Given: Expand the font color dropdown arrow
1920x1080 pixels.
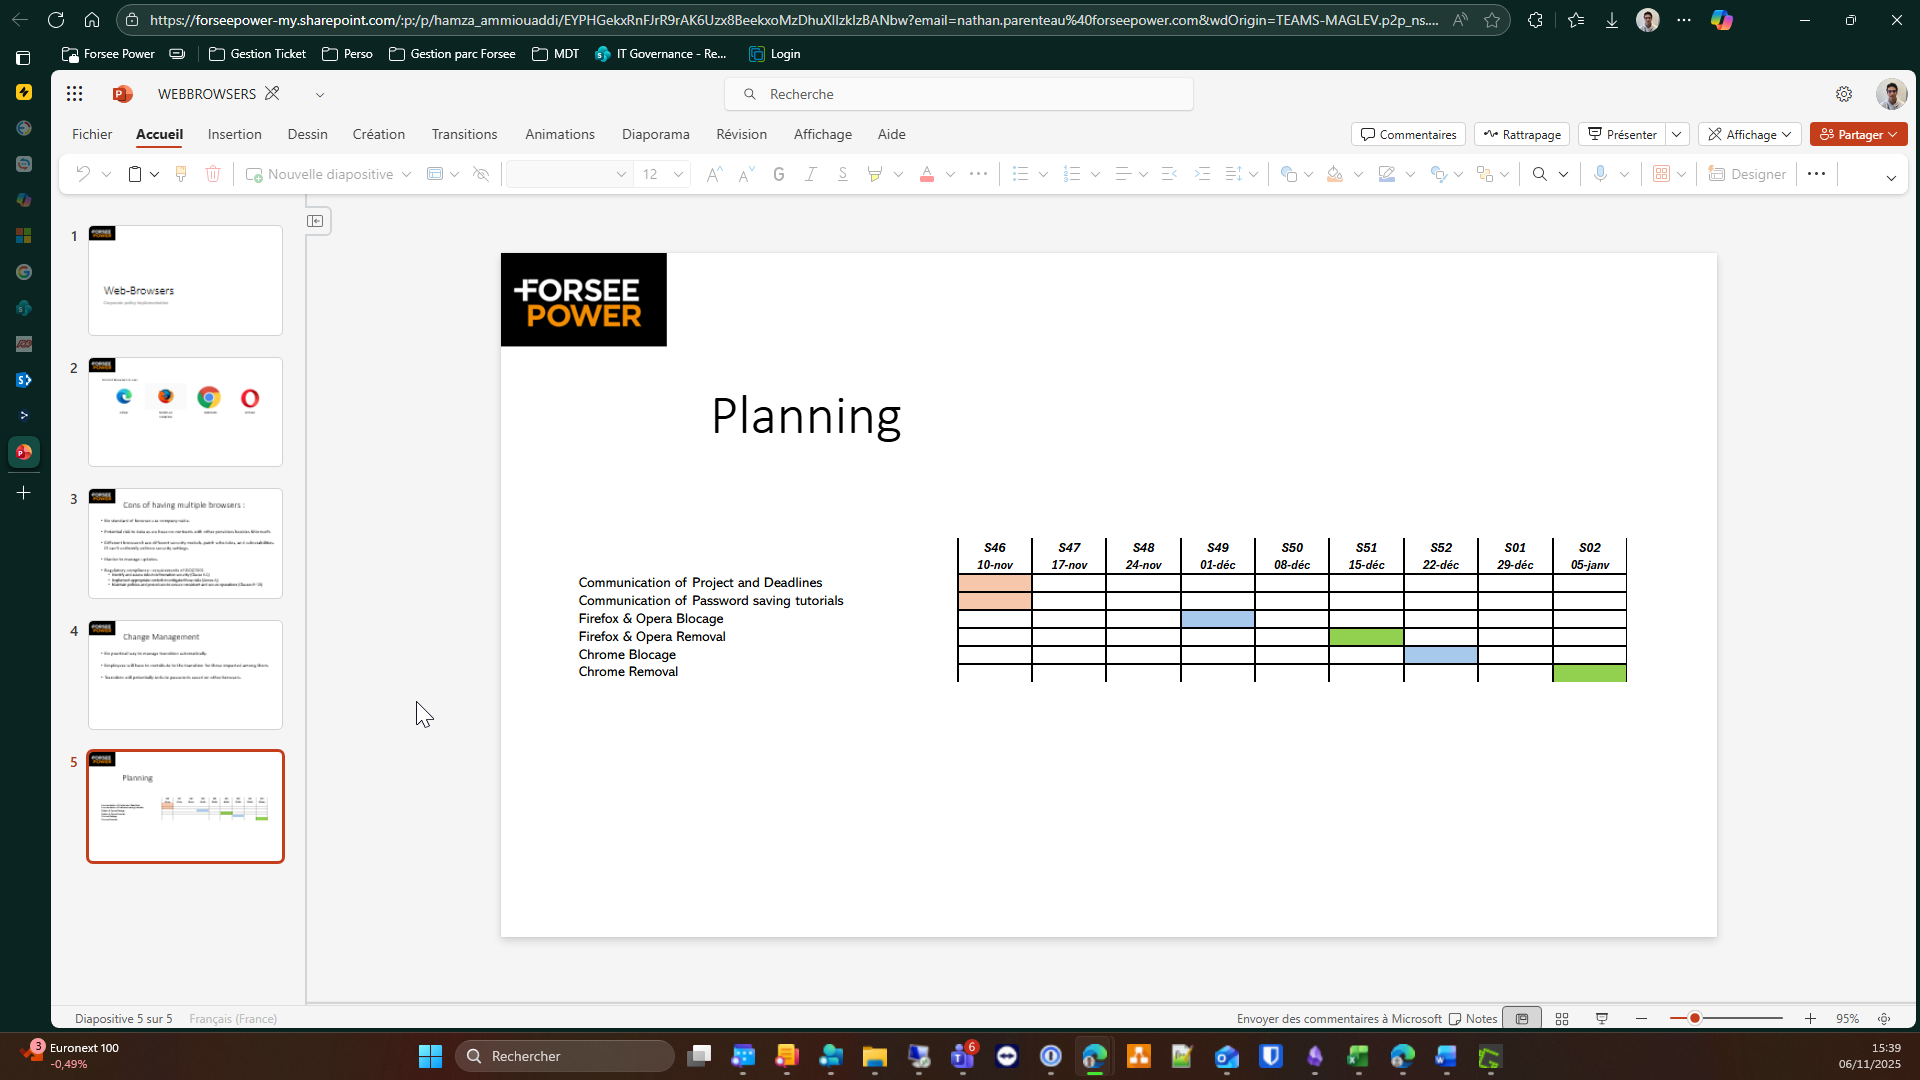Looking at the screenshot, I should tap(950, 173).
